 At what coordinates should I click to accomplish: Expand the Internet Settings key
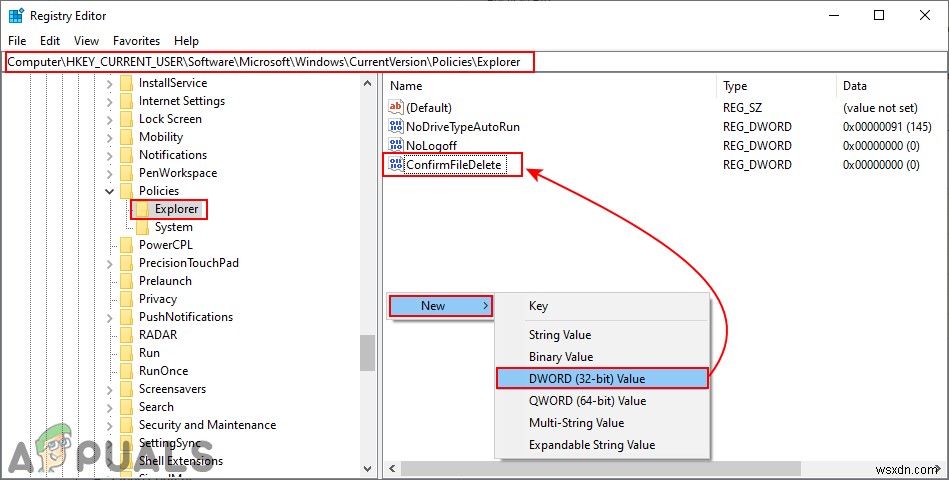point(110,102)
